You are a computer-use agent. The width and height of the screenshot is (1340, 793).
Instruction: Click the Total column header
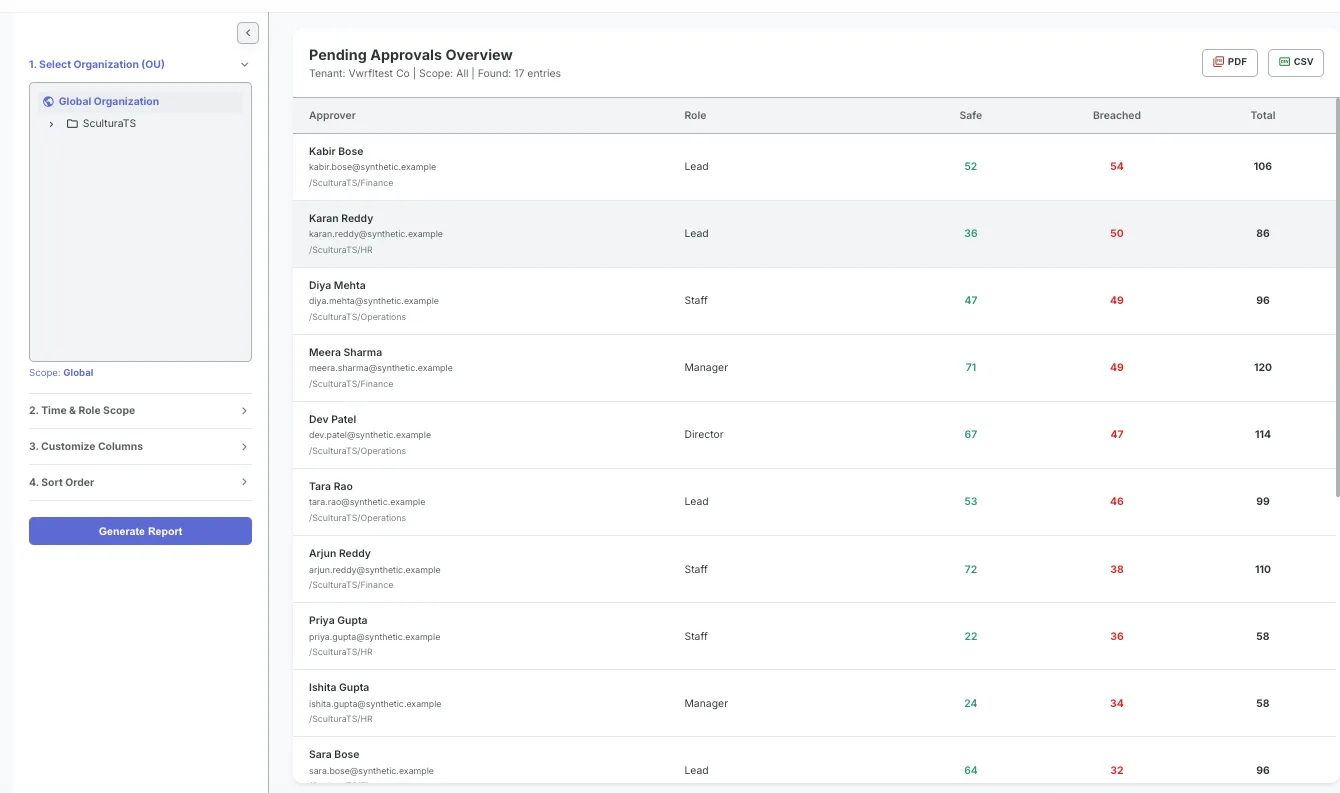pyautogui.click(x=1263, y=116)
